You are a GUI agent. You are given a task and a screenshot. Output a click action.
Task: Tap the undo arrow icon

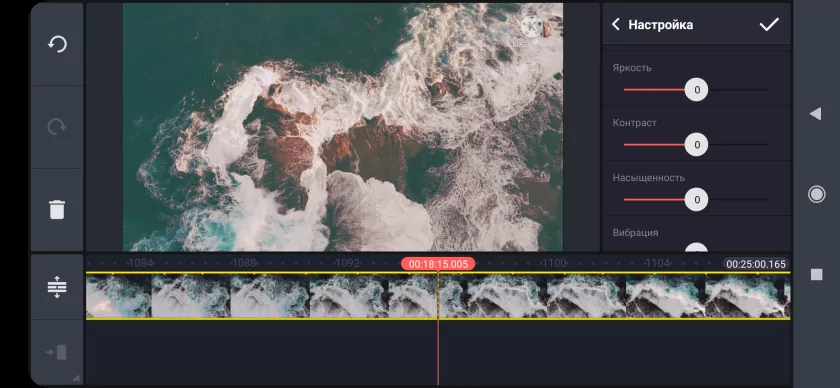(57, 44)
